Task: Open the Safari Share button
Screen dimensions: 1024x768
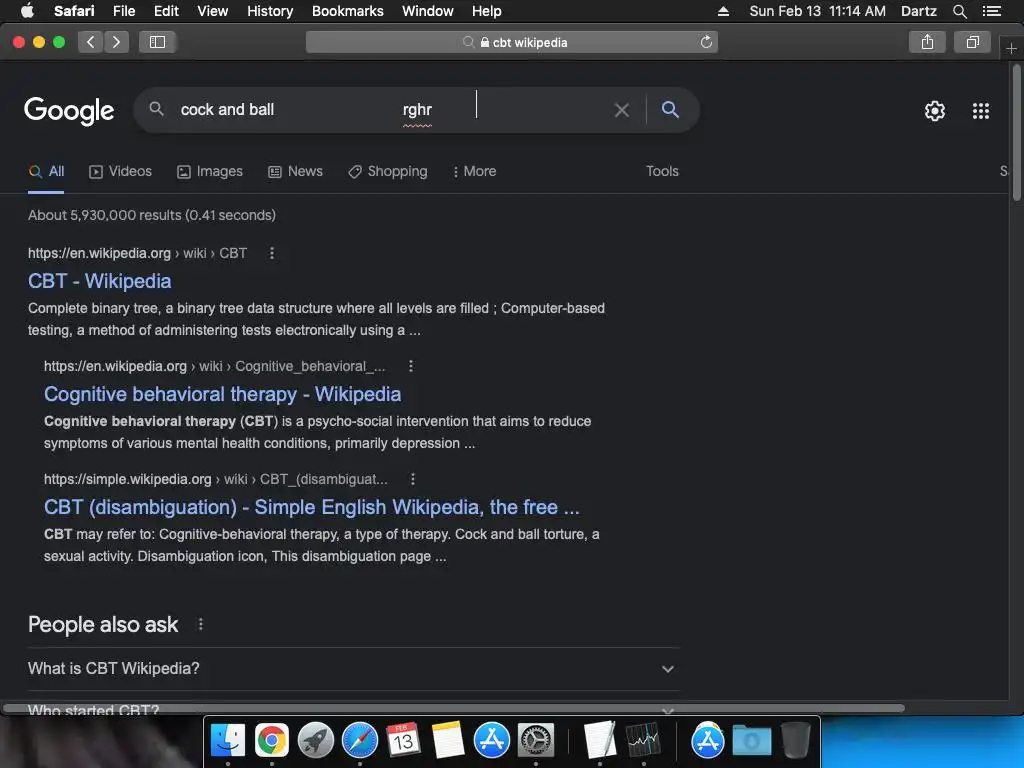Action: tap(927, 42)
